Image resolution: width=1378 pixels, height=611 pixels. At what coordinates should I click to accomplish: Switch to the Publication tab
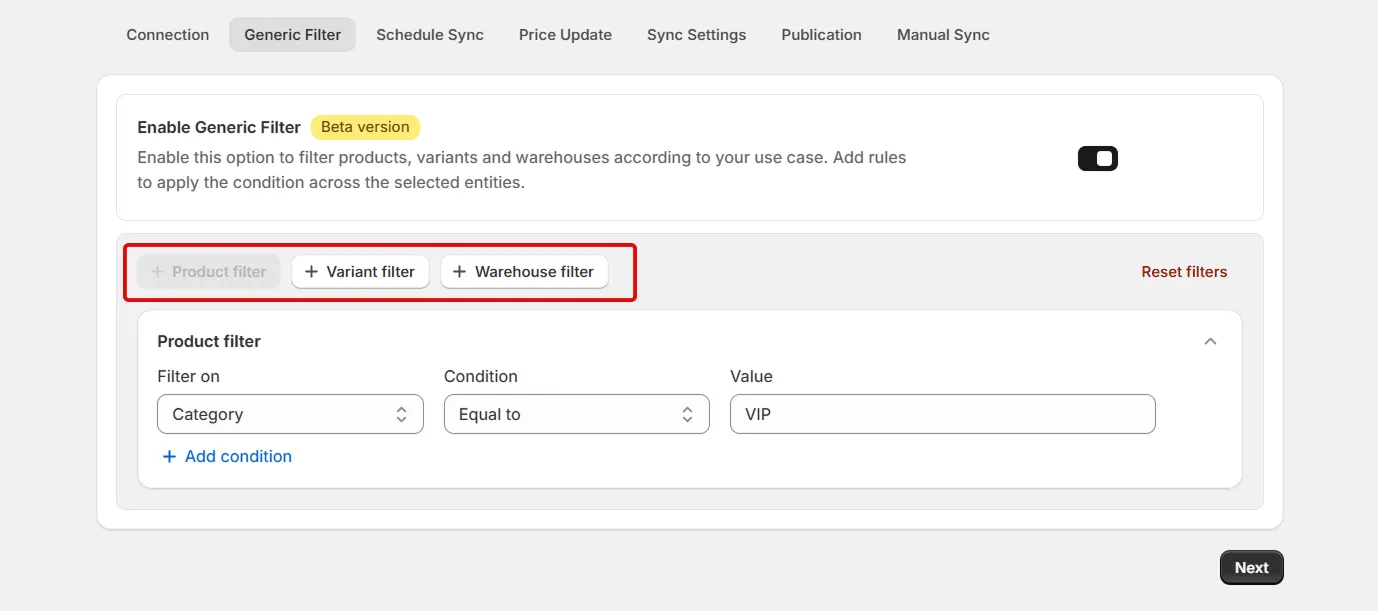pos(821,35)
